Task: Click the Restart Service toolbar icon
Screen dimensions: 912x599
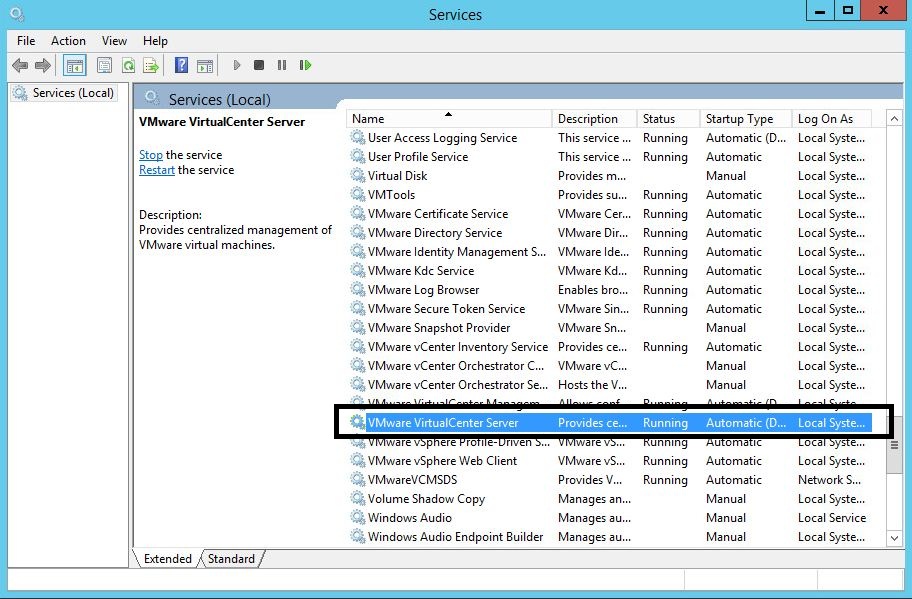Action: pyautogui.click(x=305, y=66)
